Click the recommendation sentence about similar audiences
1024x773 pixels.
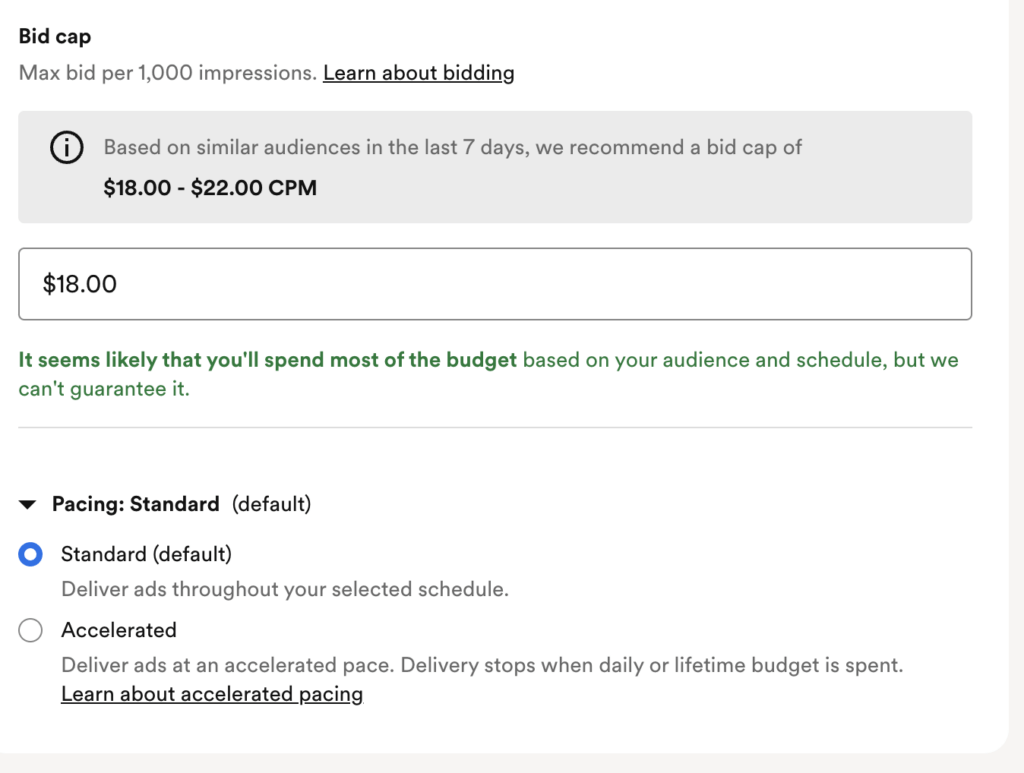point(453,148)
